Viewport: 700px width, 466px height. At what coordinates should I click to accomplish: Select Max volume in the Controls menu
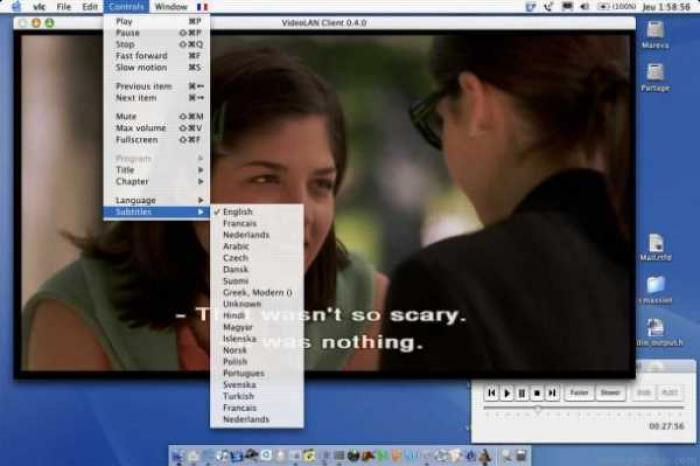[x=157, y=128]
